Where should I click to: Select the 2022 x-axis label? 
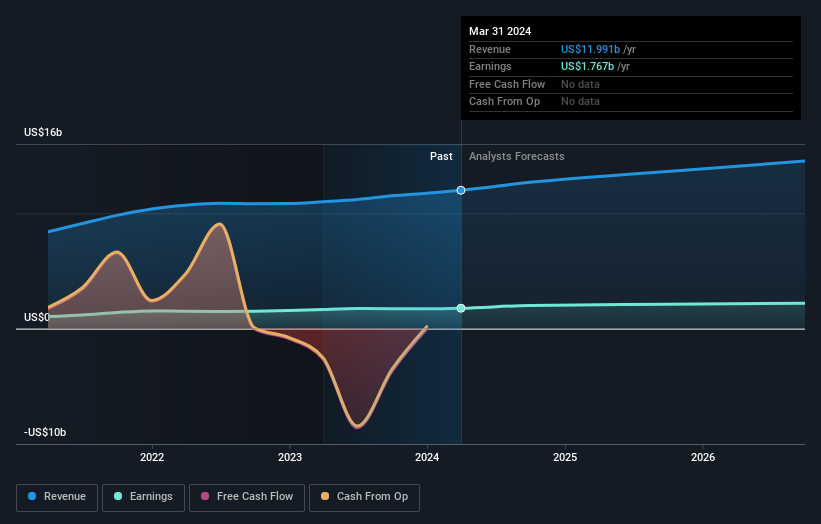(x=152, y=457)
